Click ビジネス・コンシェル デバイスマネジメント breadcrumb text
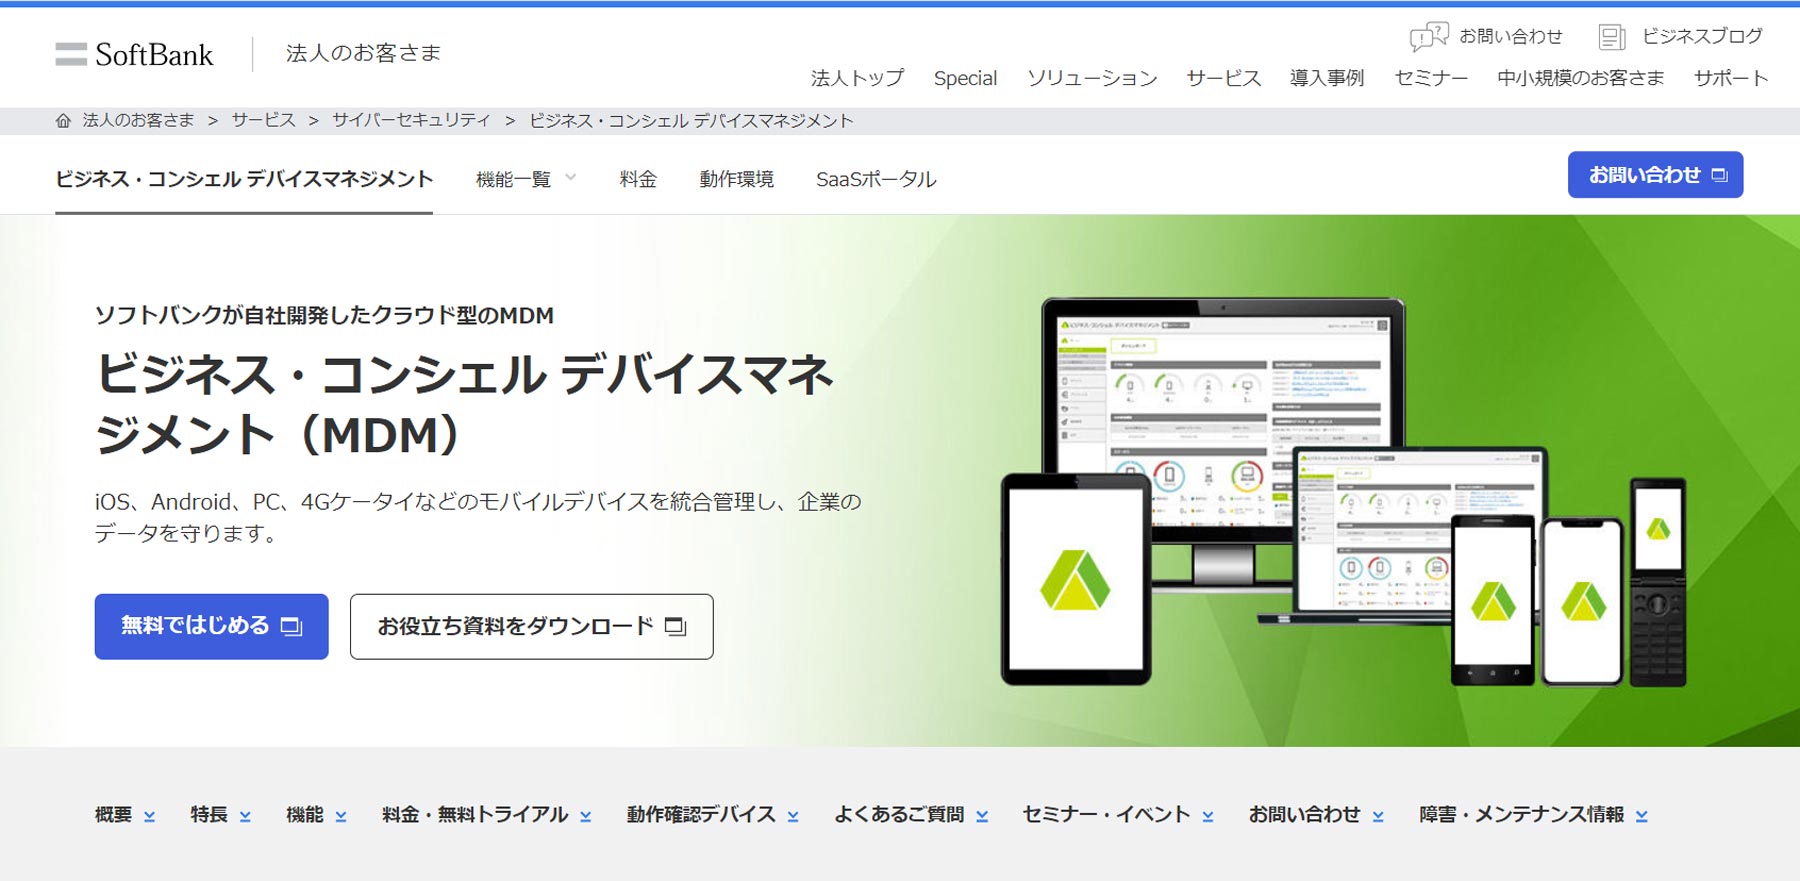This screenshot has width=1800, height=881. point(691,120)
